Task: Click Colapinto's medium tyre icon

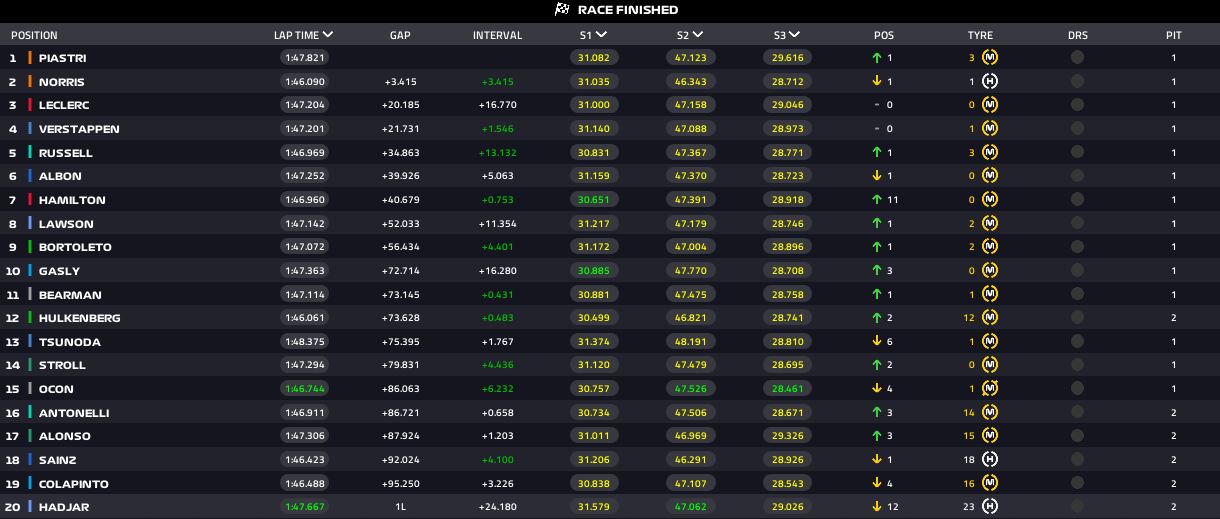Action: [x=990, y=484]
